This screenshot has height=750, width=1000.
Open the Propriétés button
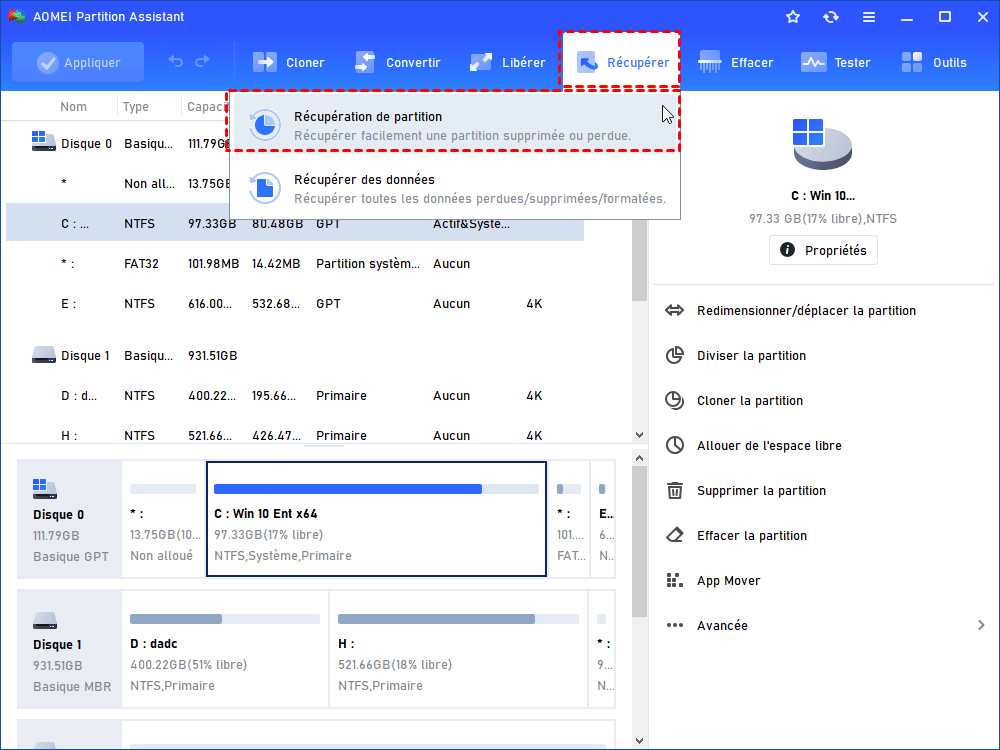pos(823,250)
